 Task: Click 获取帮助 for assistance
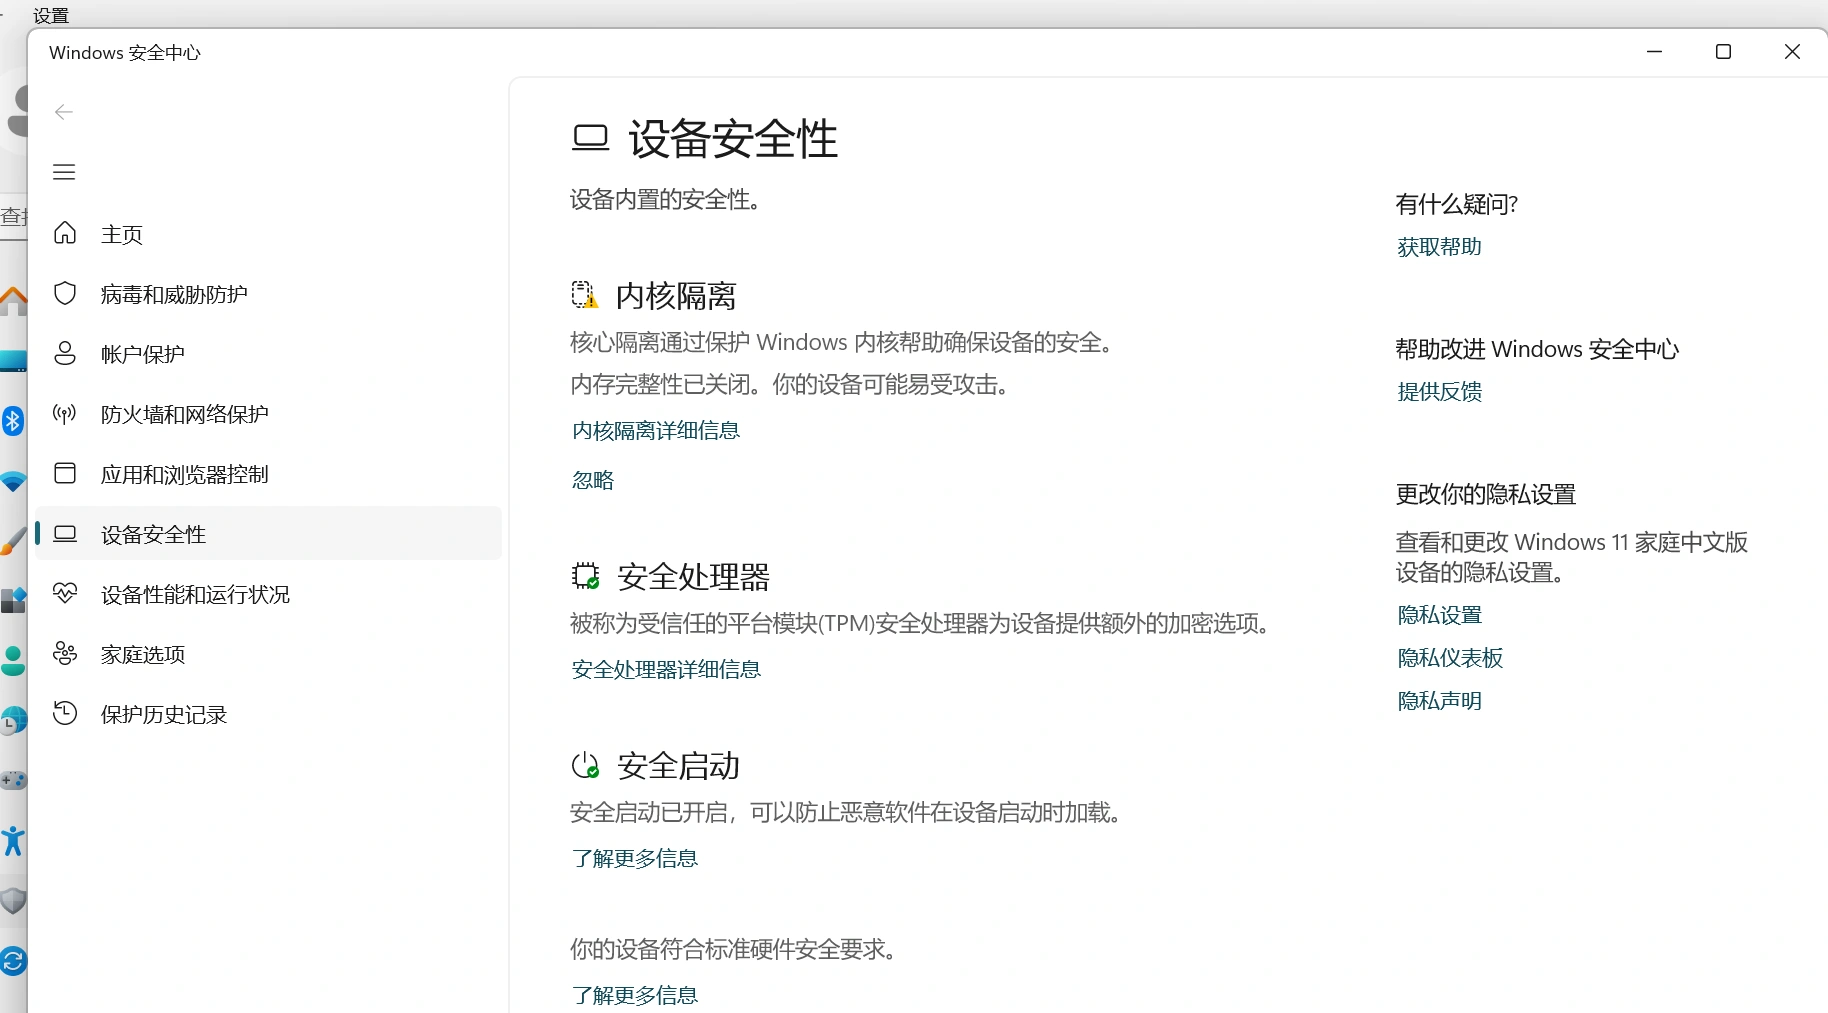(x=1438, y=247)
